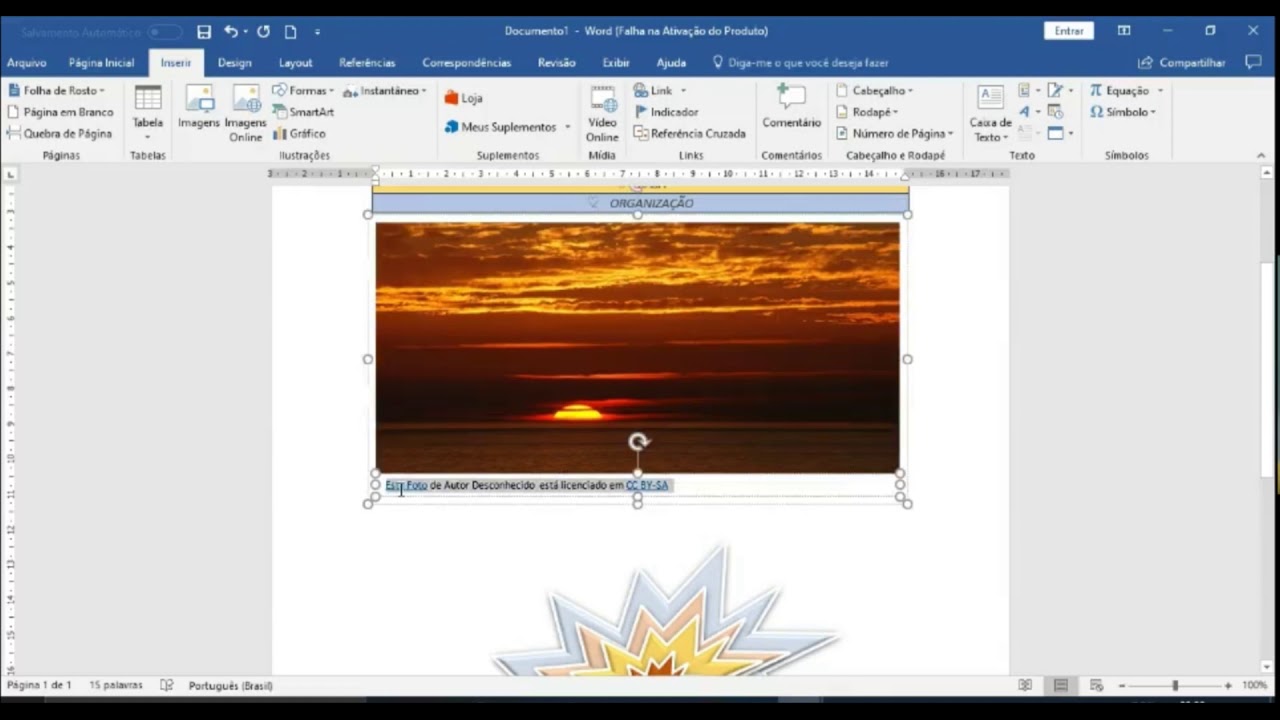This screenshot has width=1280, height=720.
Task: Create a new blank document icon
Action: tap(290, 32)
